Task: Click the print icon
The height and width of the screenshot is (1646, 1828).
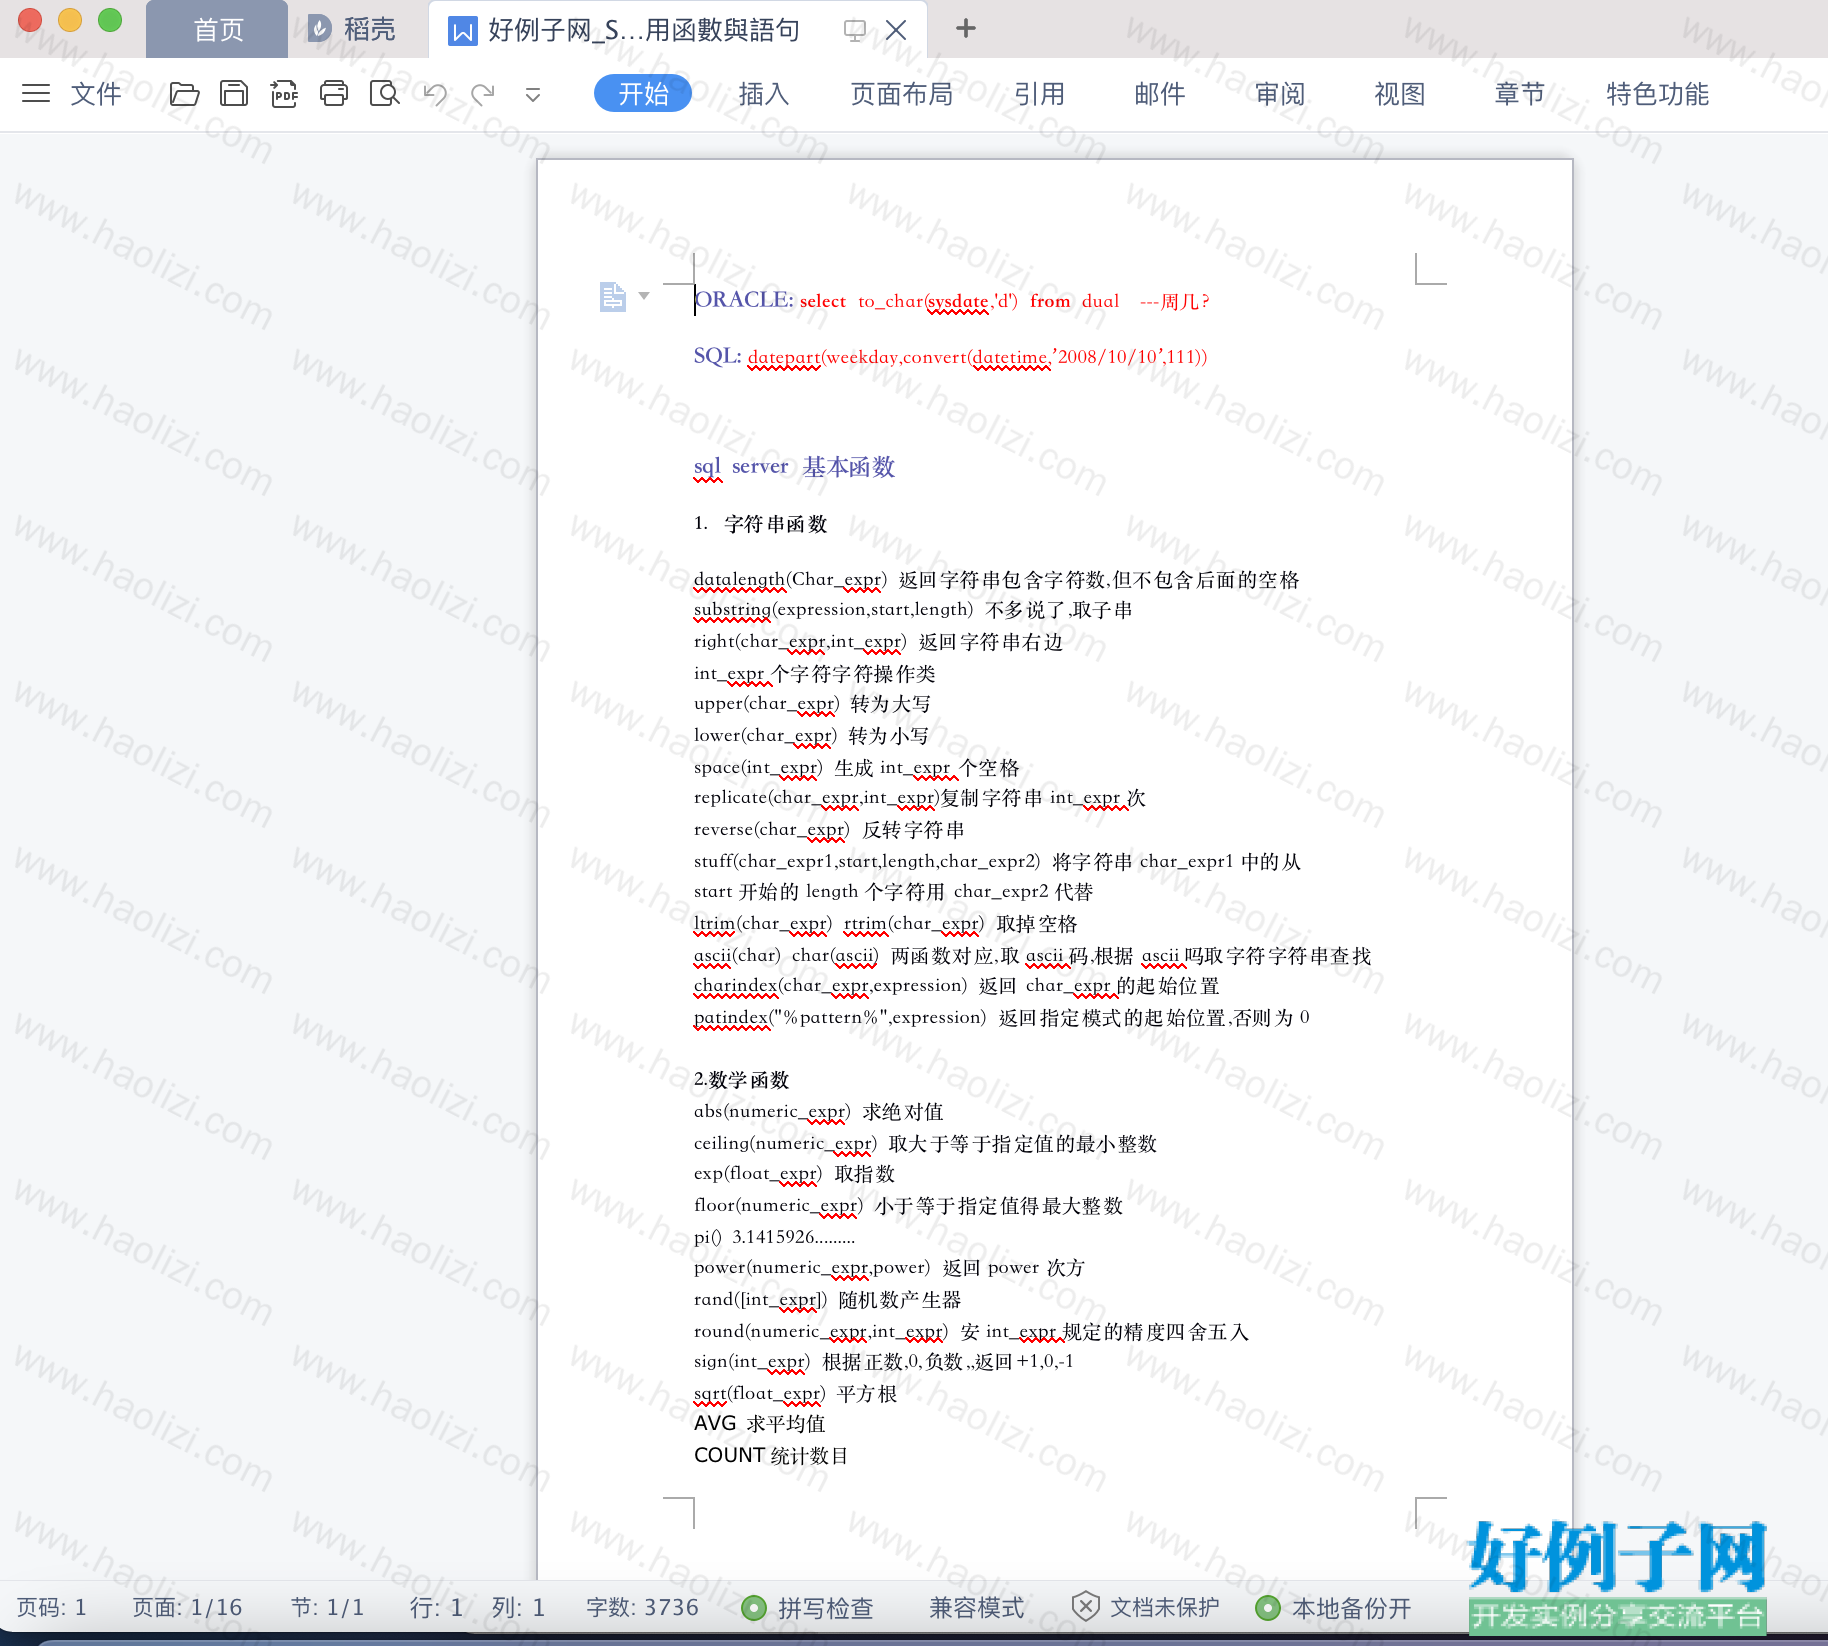Action: pos(334,94)
